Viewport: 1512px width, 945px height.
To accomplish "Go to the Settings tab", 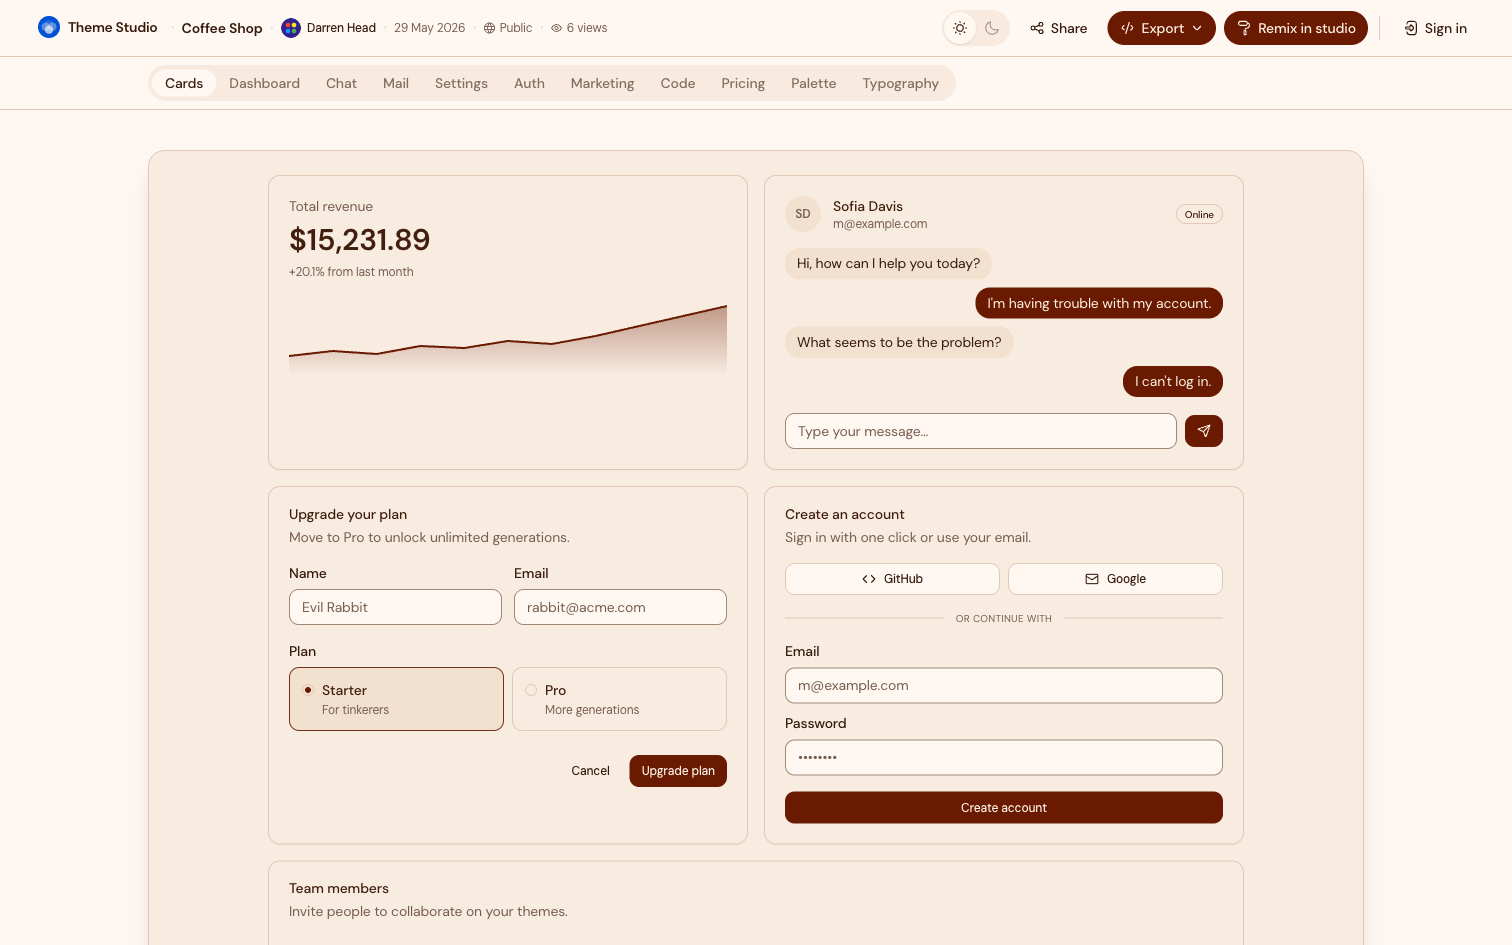I will click(x=461, y=83).
